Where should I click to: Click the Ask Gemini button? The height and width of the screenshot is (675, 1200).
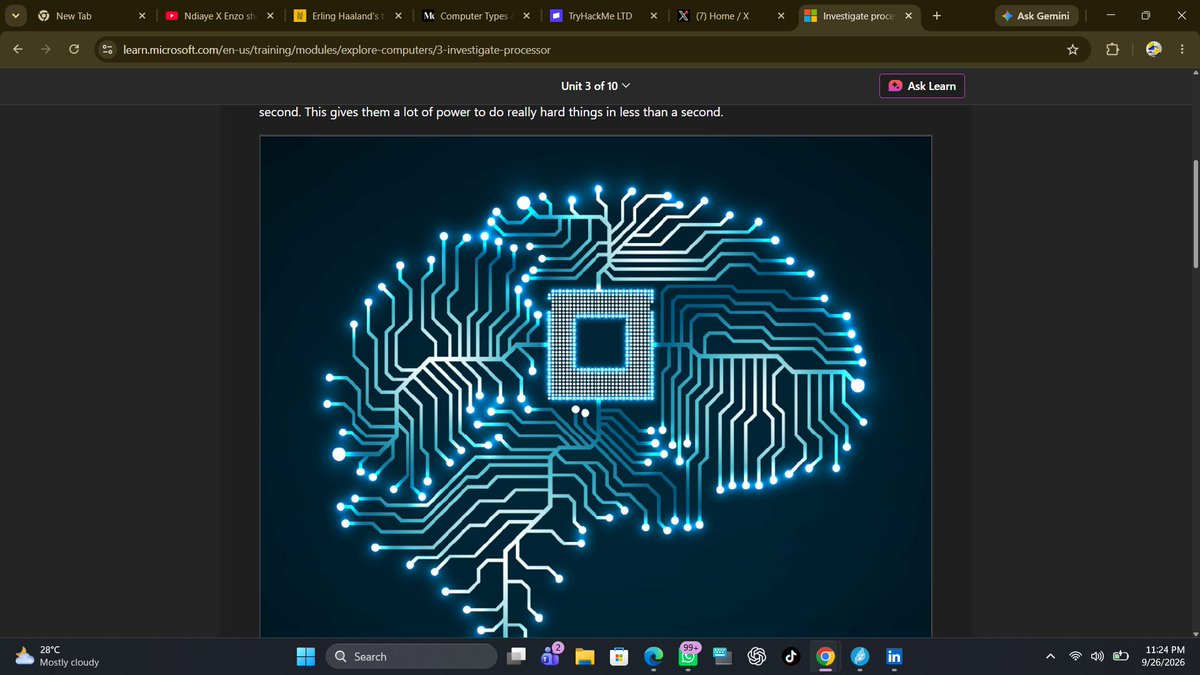(1039, 16)
